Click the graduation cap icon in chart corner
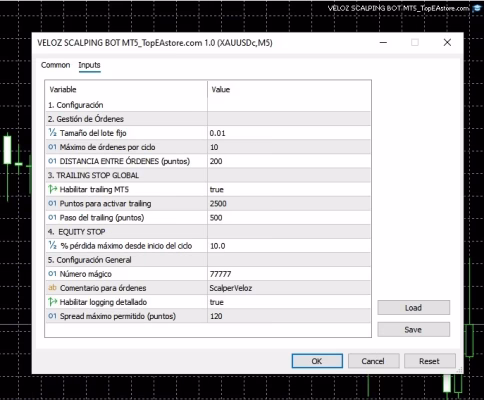This screenshot has height=400, width=484. point(477,8)
